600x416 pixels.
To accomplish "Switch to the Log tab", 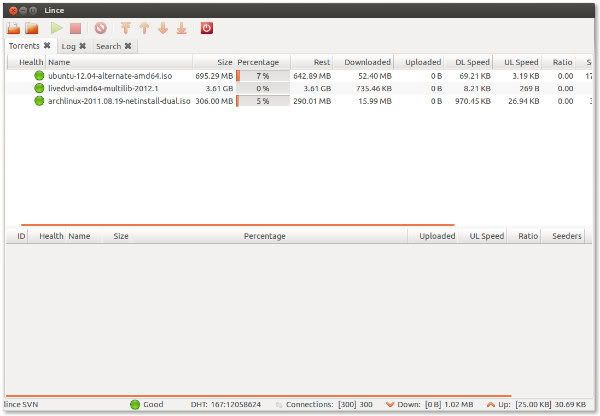I will tap(68, 46).
